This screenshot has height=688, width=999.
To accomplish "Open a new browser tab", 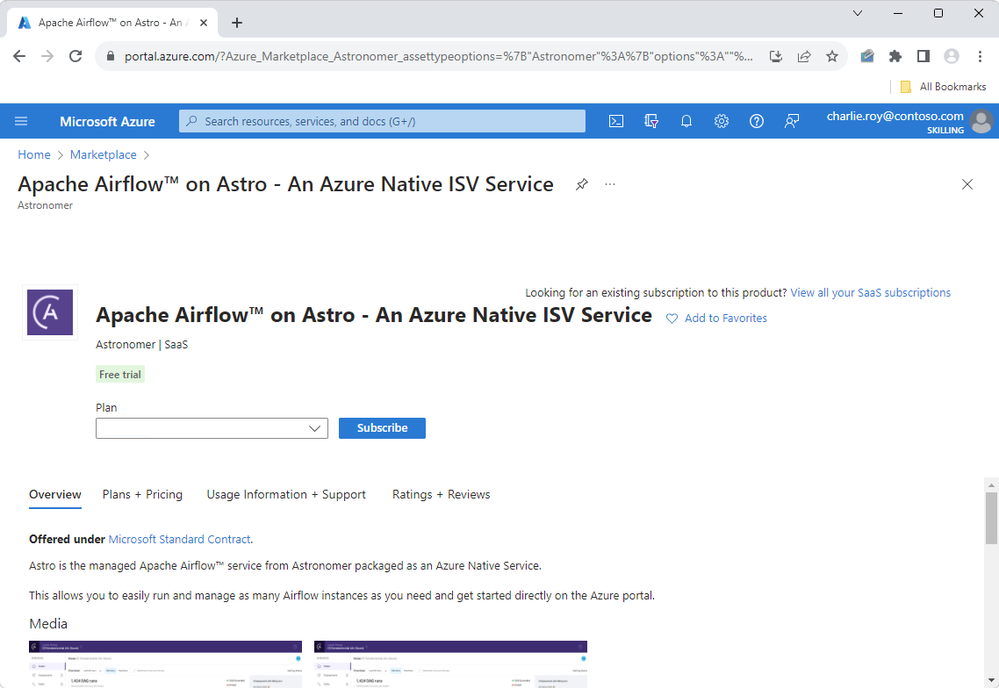I will coord(237,23).
